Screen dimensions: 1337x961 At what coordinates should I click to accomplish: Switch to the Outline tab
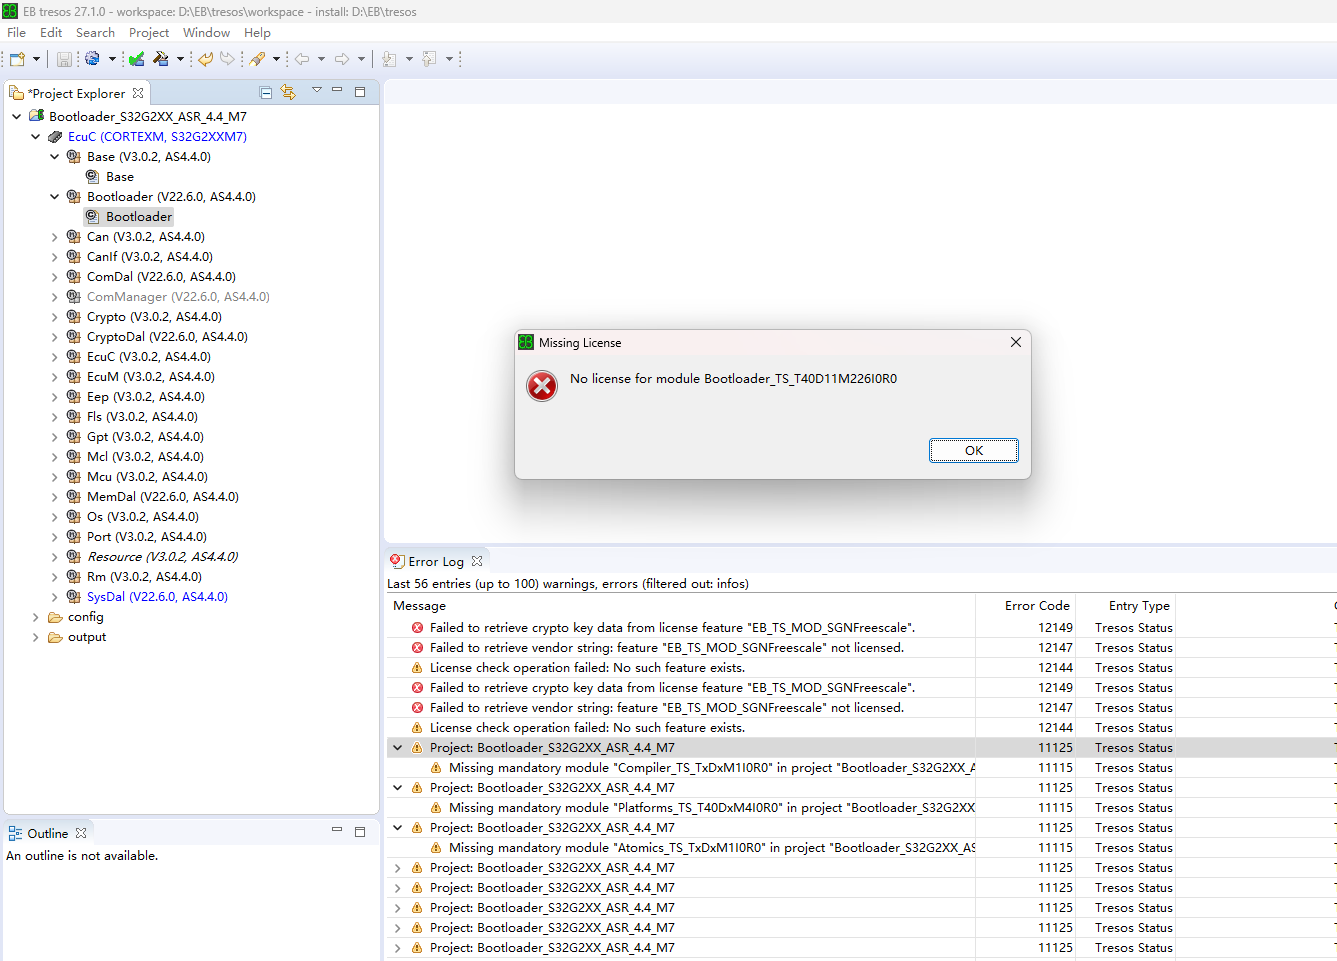pos(48,832)
